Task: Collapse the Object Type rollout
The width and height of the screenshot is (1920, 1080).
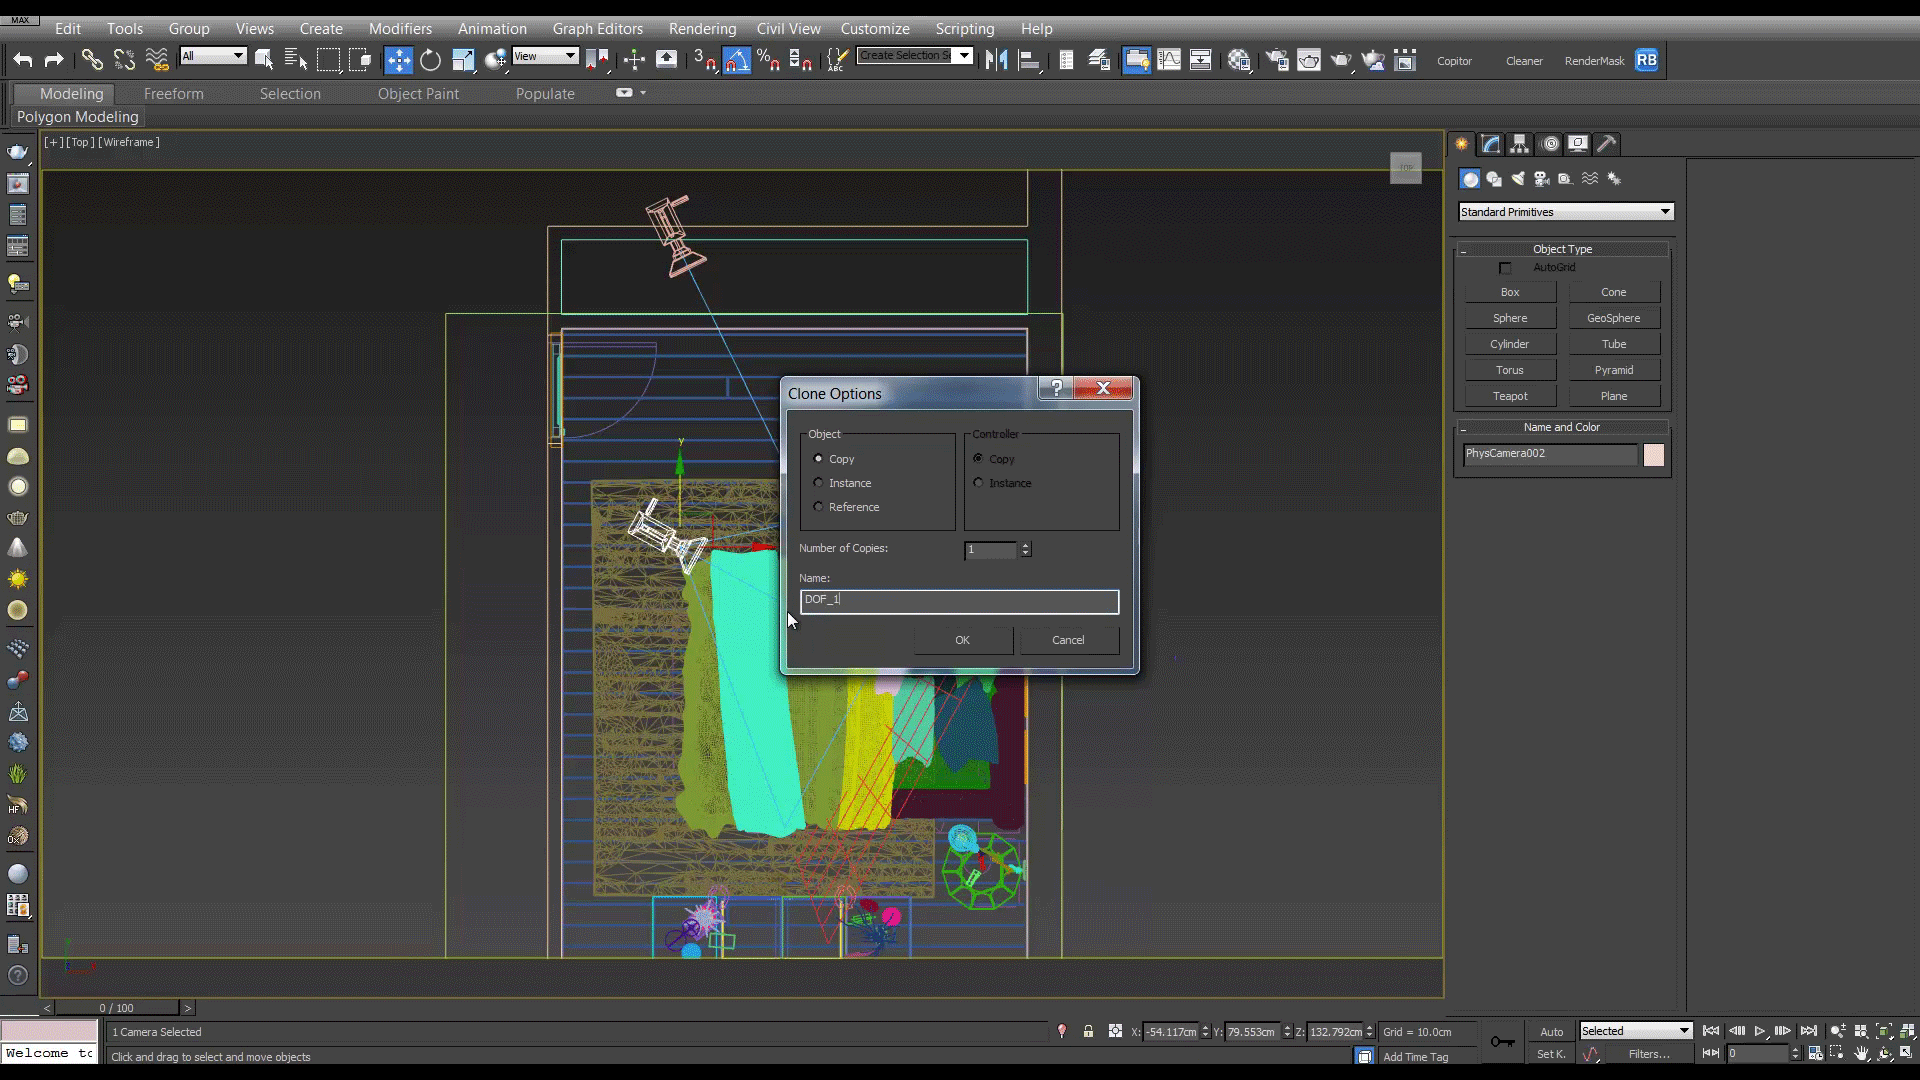Action: 1562,249
